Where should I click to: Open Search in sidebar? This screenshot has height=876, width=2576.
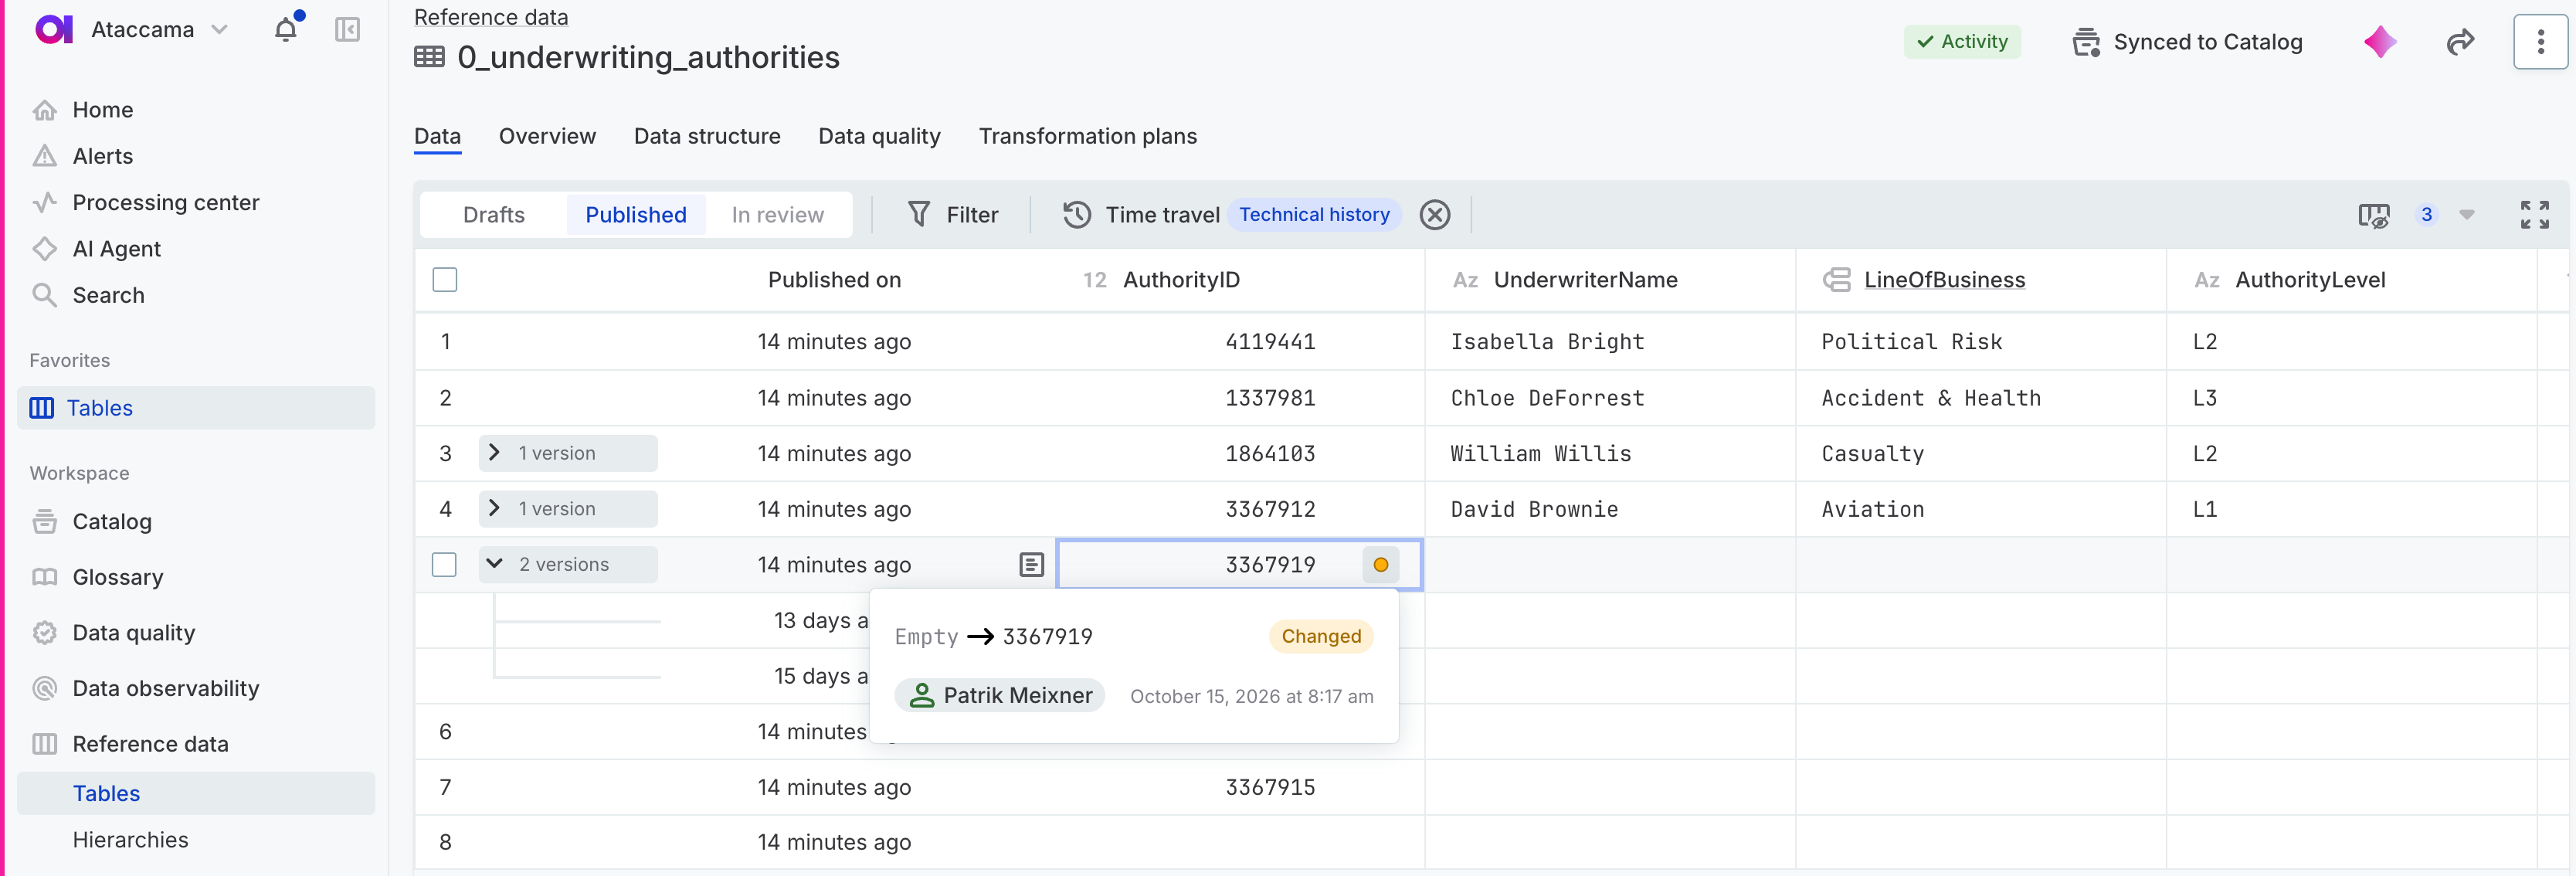click(x=108, y=295)
